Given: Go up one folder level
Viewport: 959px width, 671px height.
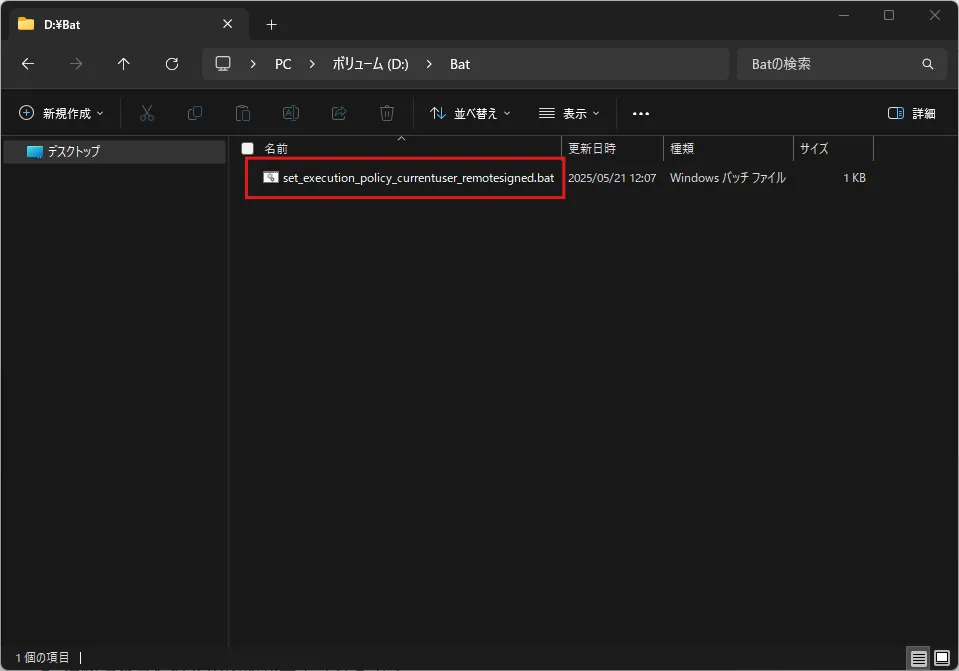Looking at the screenshot, I should [x=124, y=64].
